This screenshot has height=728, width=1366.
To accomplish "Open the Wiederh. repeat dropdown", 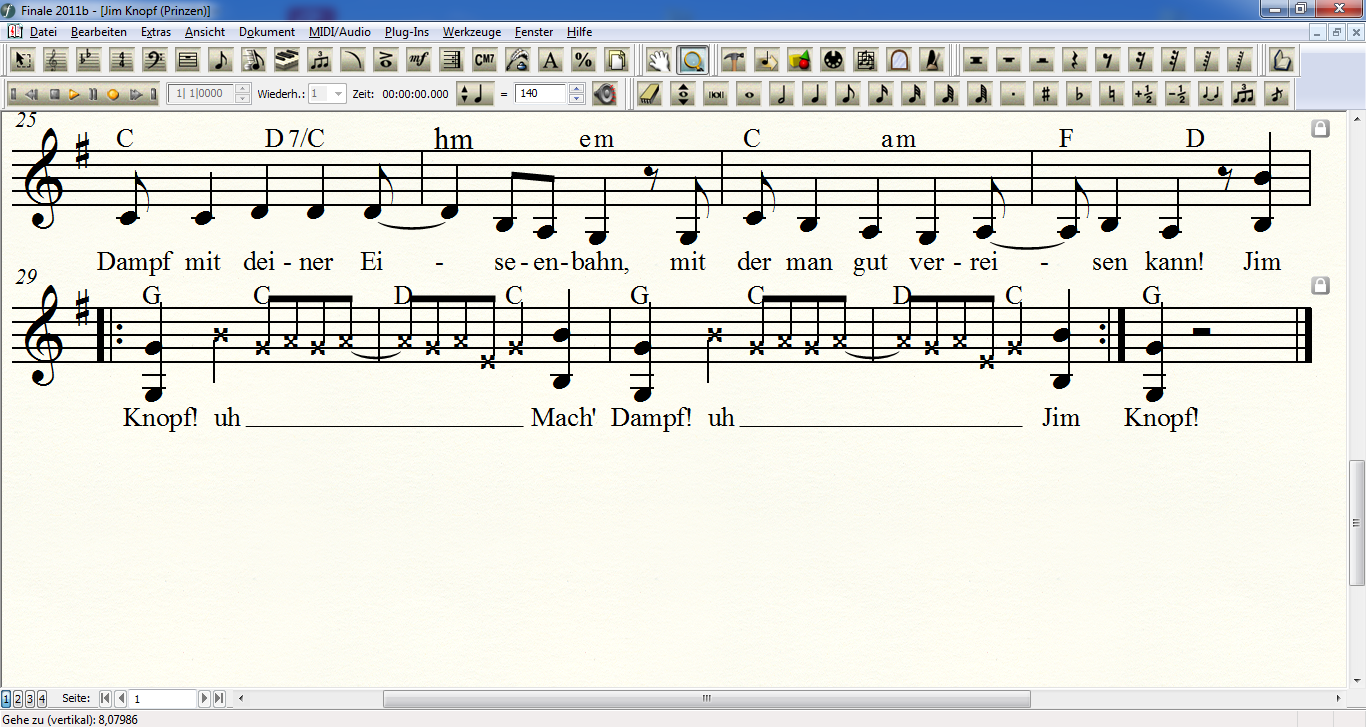I will [338, 94].
